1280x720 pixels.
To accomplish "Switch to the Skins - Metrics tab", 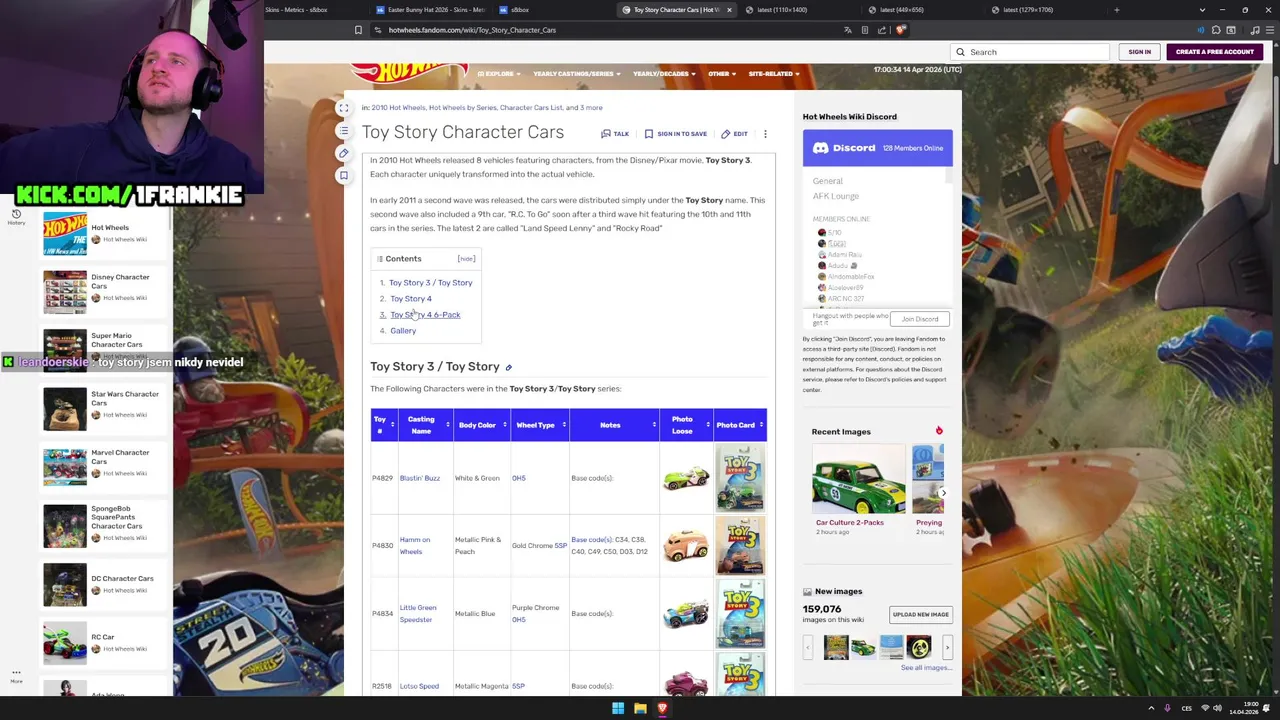I will point(295,10).
